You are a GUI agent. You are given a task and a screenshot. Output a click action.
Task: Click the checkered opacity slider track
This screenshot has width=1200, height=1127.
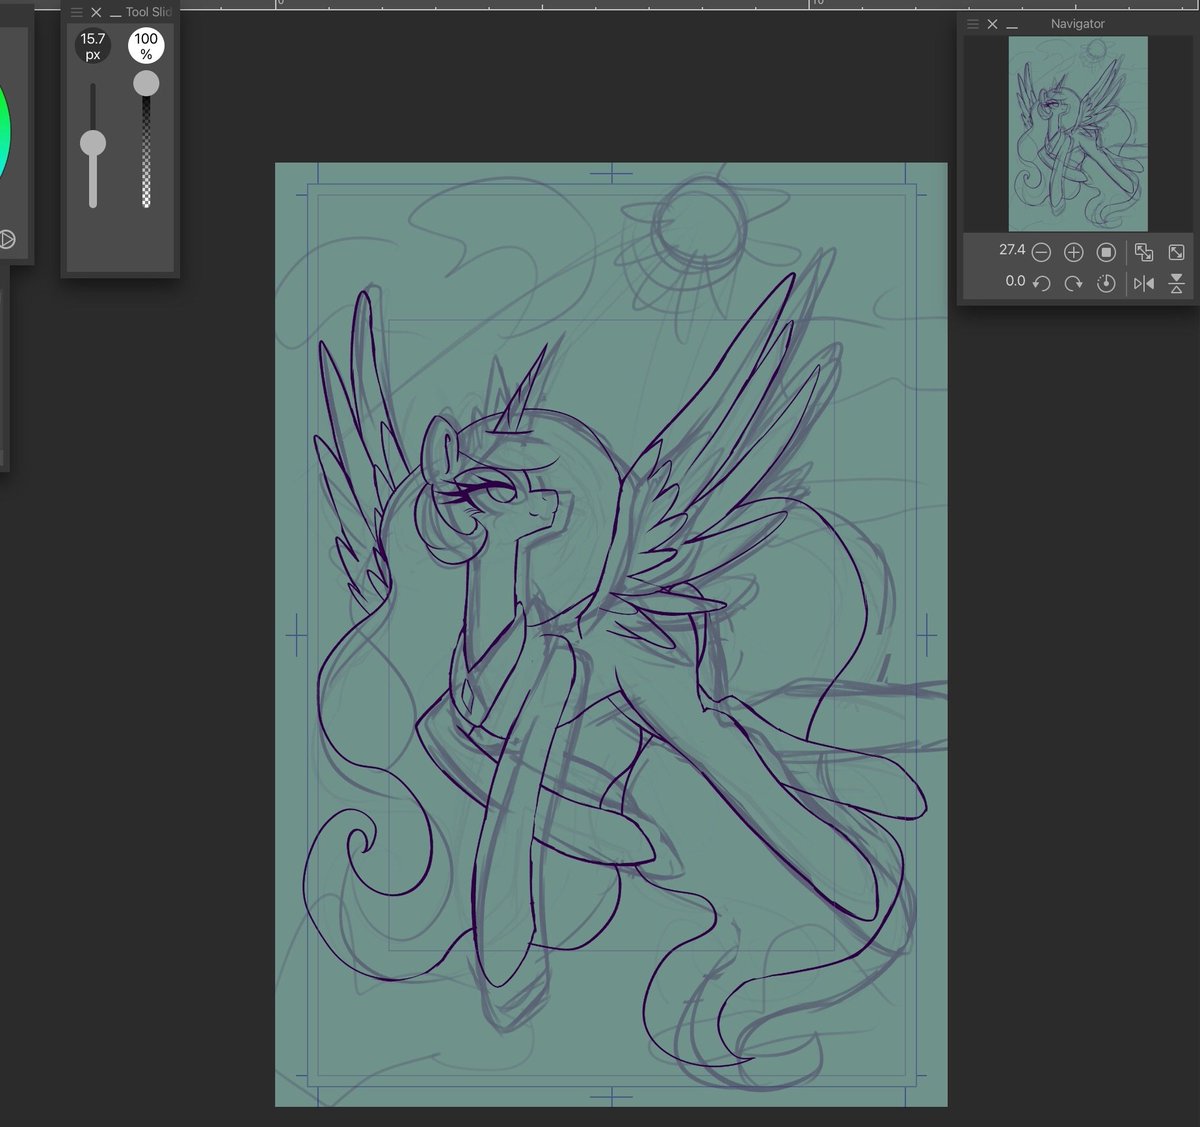tap(146, 152)
